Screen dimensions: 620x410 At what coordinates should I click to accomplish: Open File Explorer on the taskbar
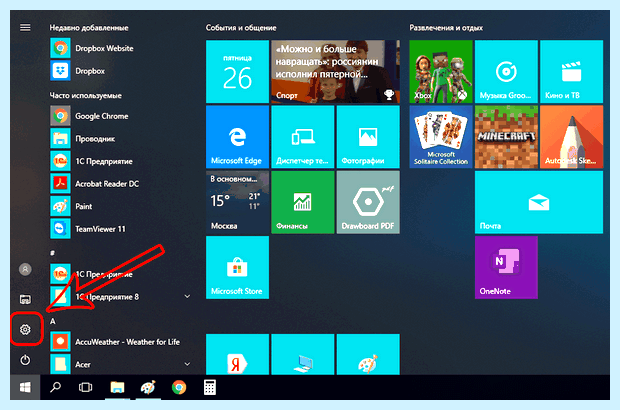[117, 387]
